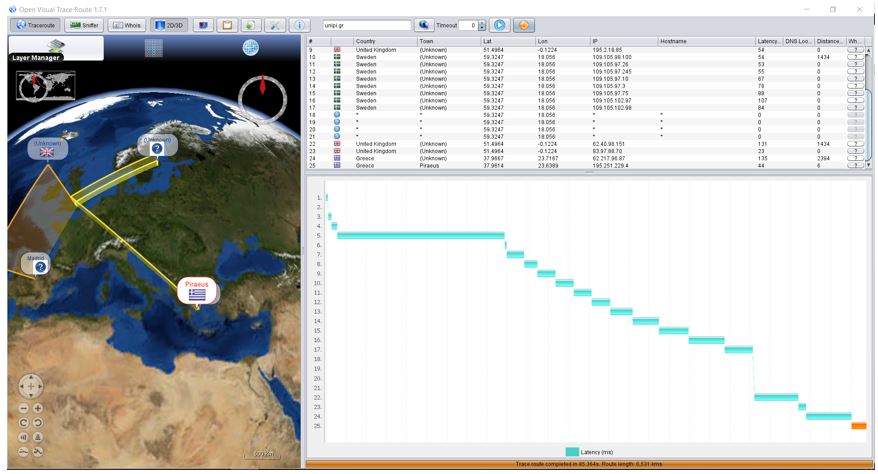Sort table by Hostname column header
This screenshot has width=878, height=474.
point(706,41)
